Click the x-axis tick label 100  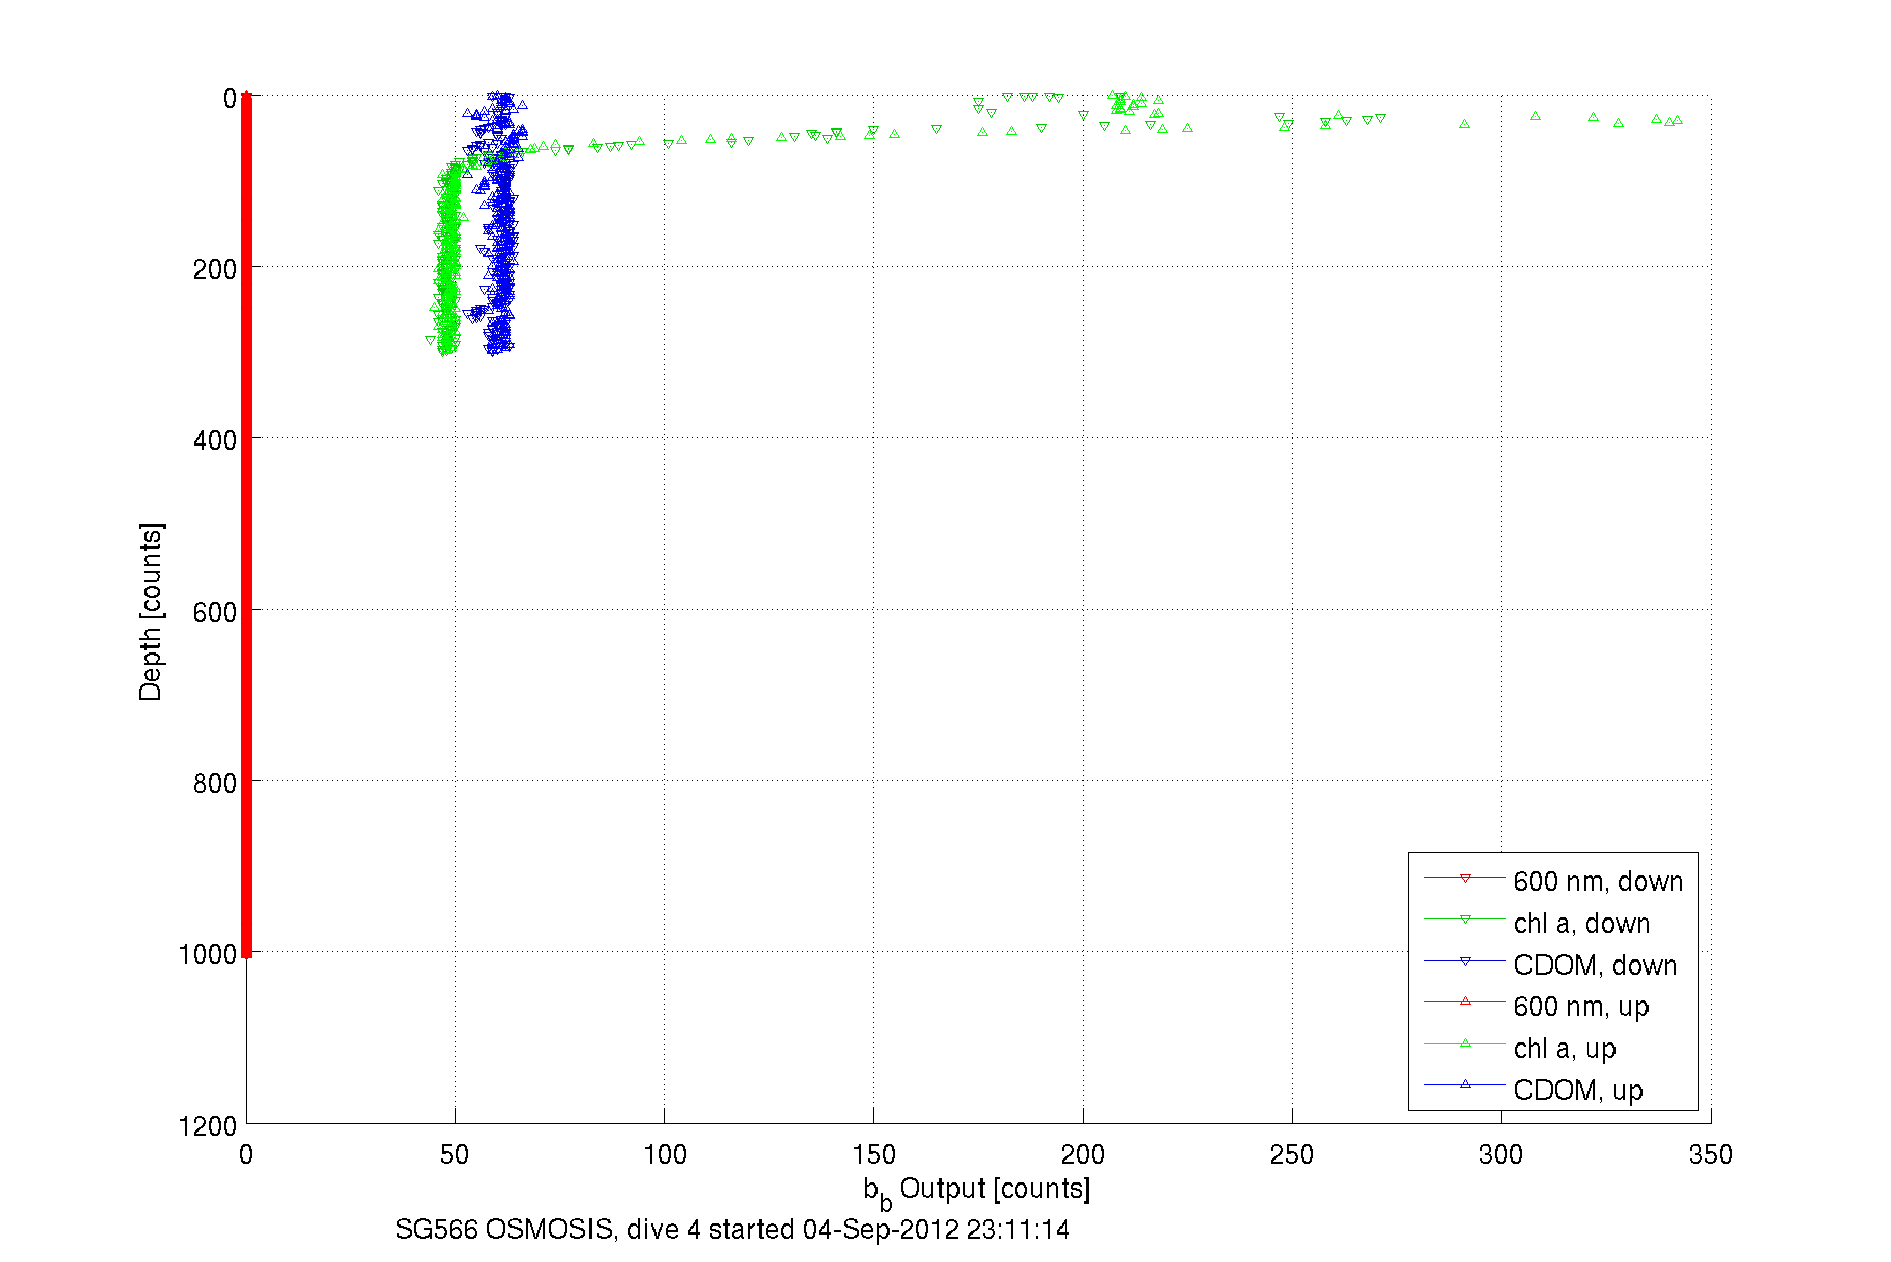tap(665, 1155)
